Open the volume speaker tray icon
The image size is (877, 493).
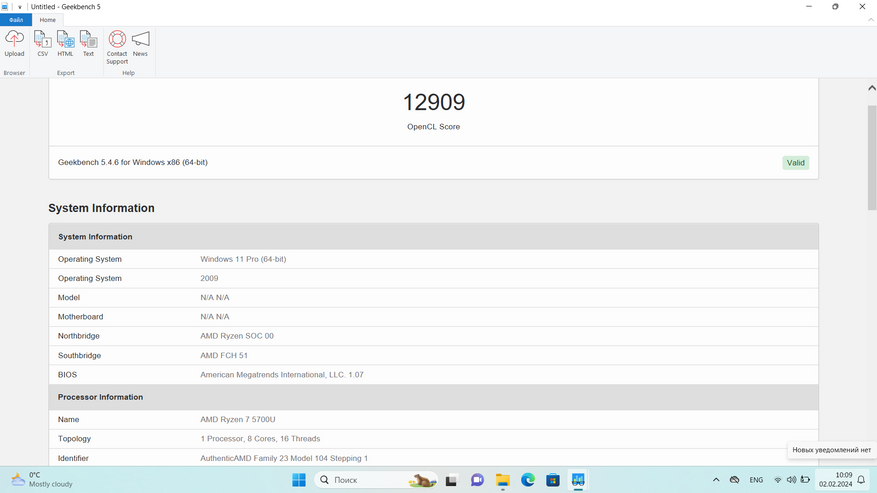point(791,480)
